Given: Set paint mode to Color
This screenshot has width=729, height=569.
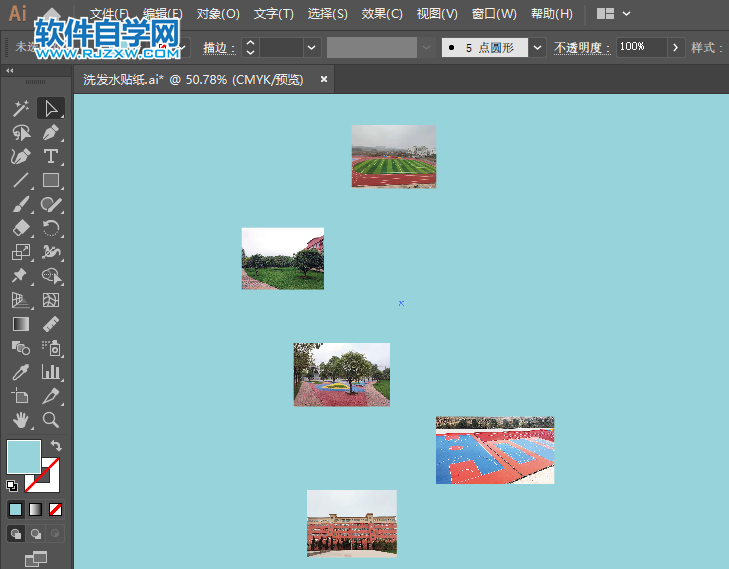Looking at the screenshot, I should coord(15,509).
